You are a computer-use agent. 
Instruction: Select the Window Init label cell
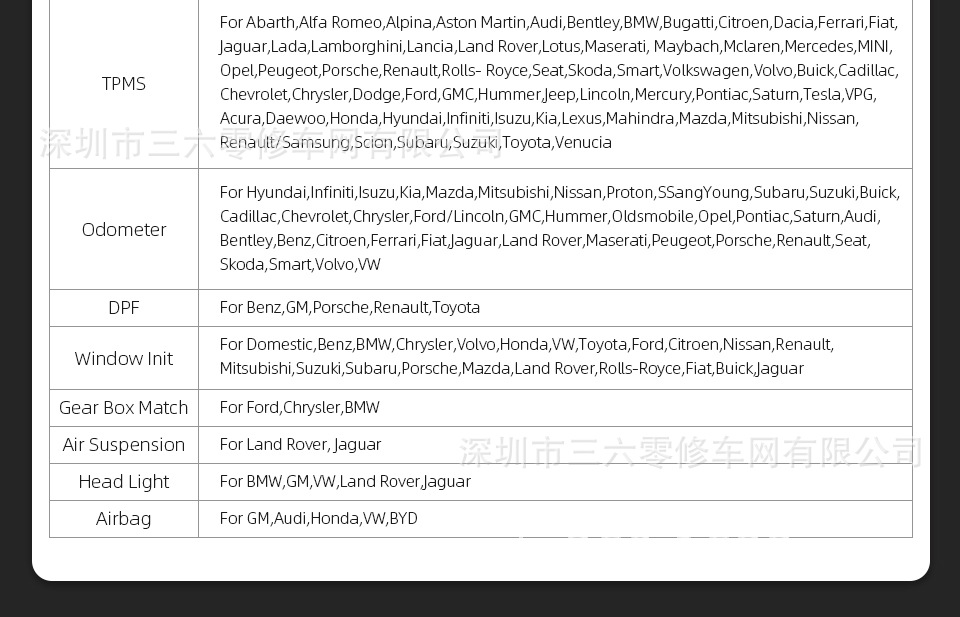(124, 358)
